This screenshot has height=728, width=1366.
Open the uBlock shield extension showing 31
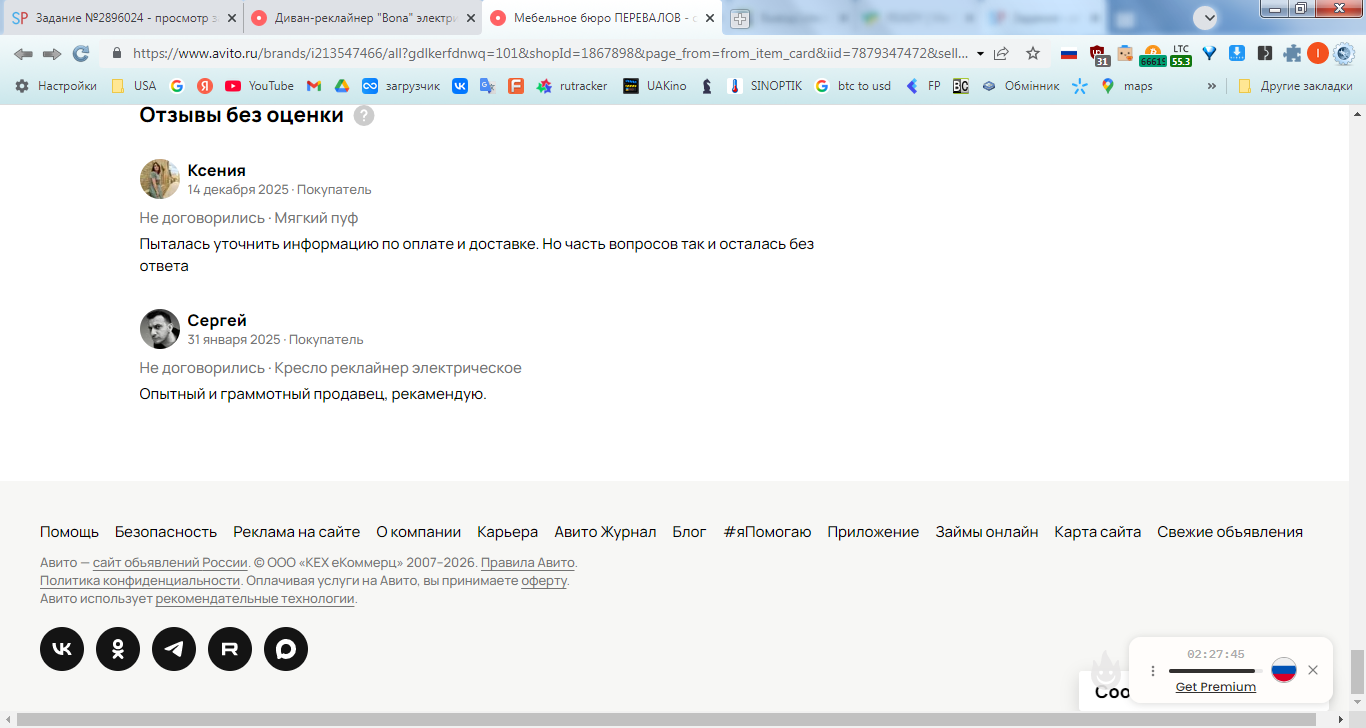pyautogui.click(x=1098, y=55)
